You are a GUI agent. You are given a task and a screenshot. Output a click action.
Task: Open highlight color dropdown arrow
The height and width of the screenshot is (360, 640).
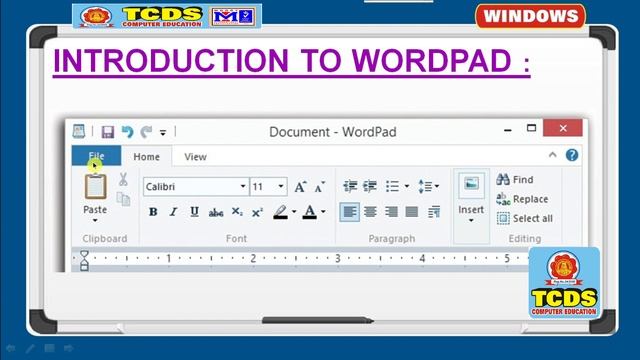[294, 212]
